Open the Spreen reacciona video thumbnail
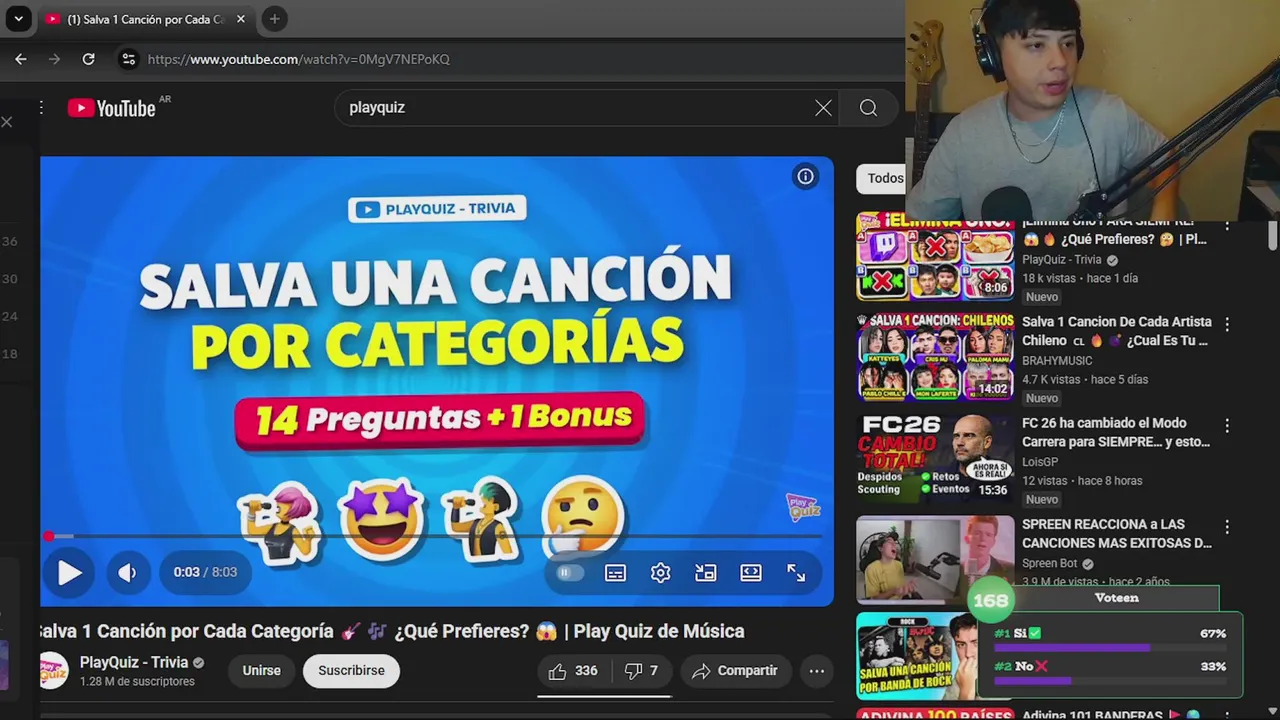 click(x=935, y=559)
